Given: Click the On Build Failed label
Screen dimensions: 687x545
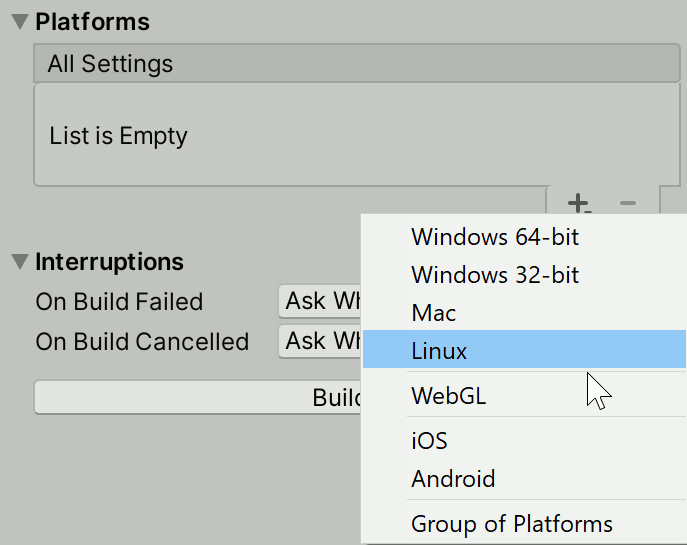Looking at the screenshot, I should pyautogui.click(x=119, y=302).
